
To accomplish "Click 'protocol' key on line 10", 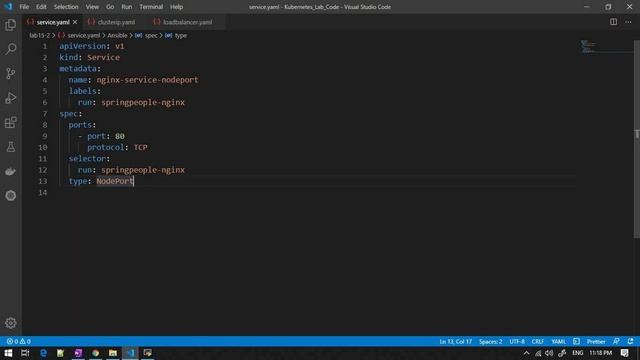I will coord(105,147).
